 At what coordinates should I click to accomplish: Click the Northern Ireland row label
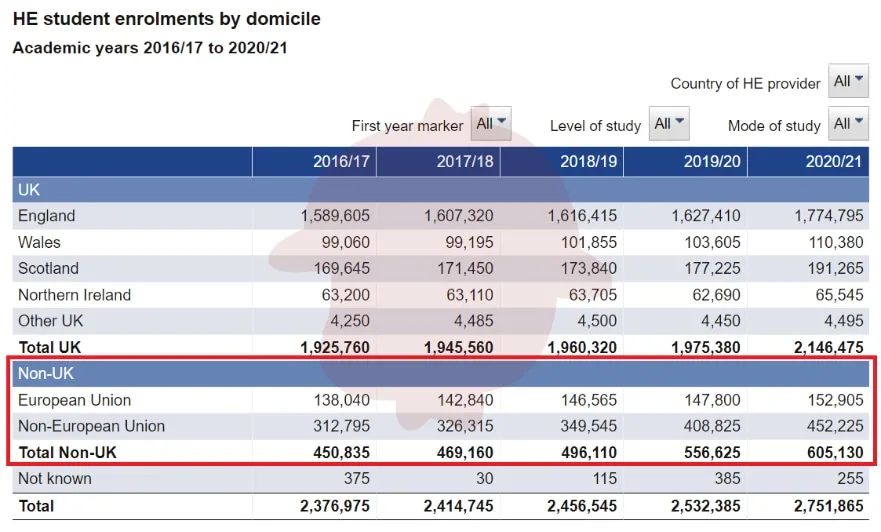pos(74,295)
